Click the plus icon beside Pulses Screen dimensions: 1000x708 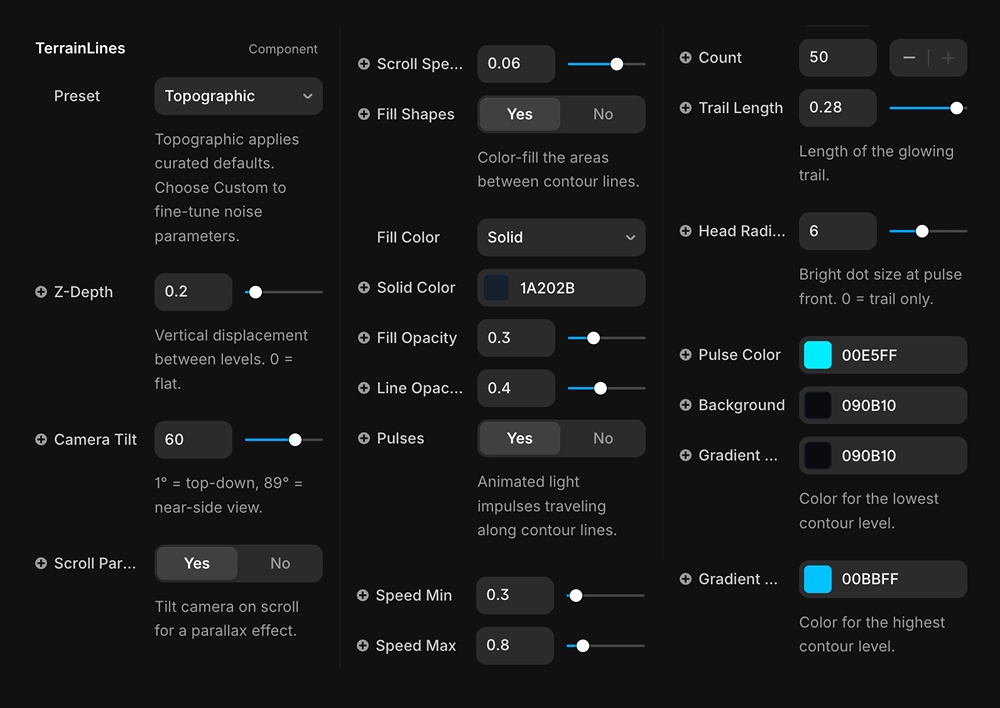point(364,438)
